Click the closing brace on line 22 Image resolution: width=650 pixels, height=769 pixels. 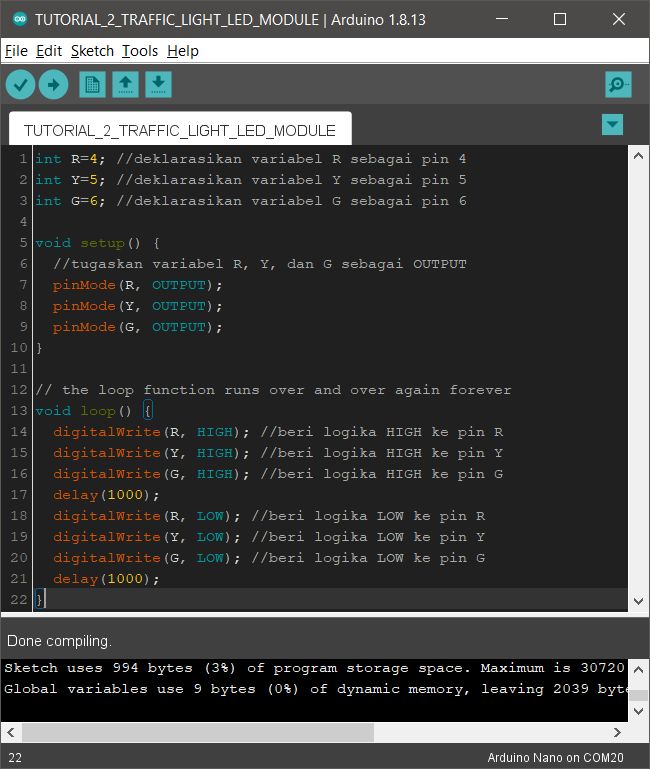pos(40,600)
